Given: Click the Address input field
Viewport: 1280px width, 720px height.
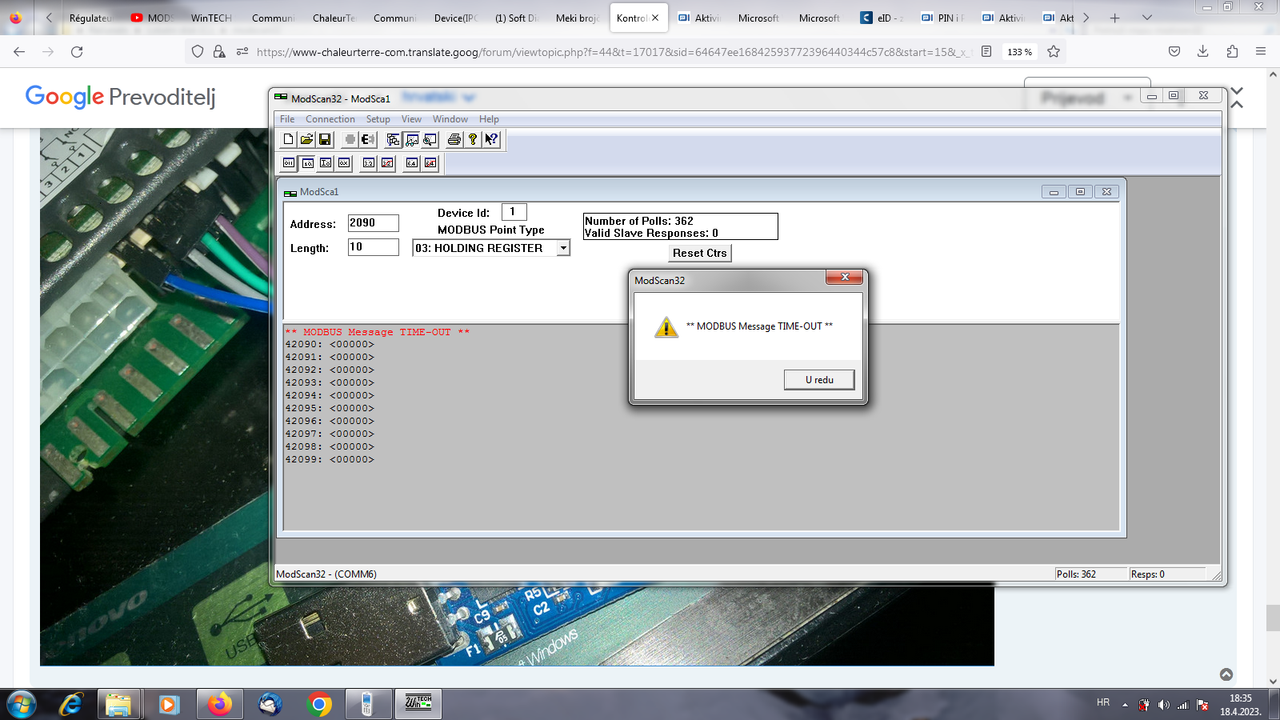Looking at the screenshot, I should [x=373, y=223].
